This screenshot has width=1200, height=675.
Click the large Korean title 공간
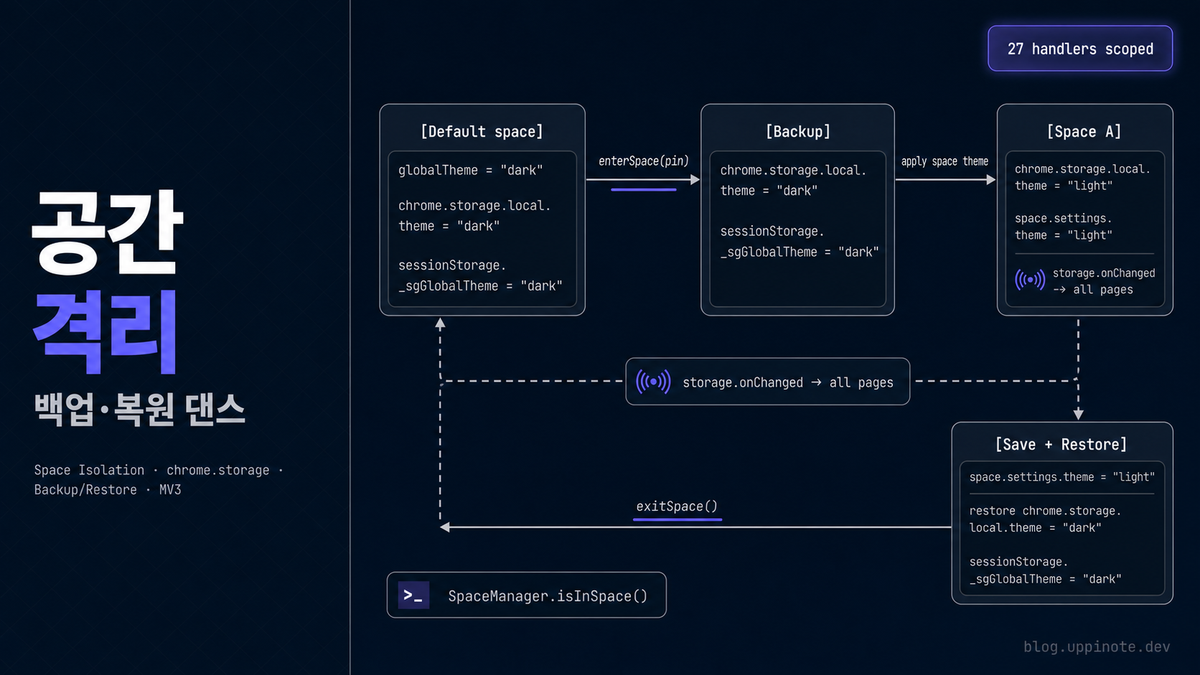tap(105, 224)
